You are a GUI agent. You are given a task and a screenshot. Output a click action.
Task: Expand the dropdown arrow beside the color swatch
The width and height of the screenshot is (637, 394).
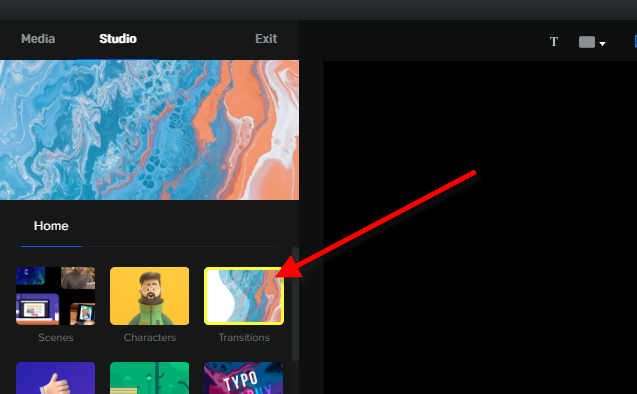coord(602,43)
